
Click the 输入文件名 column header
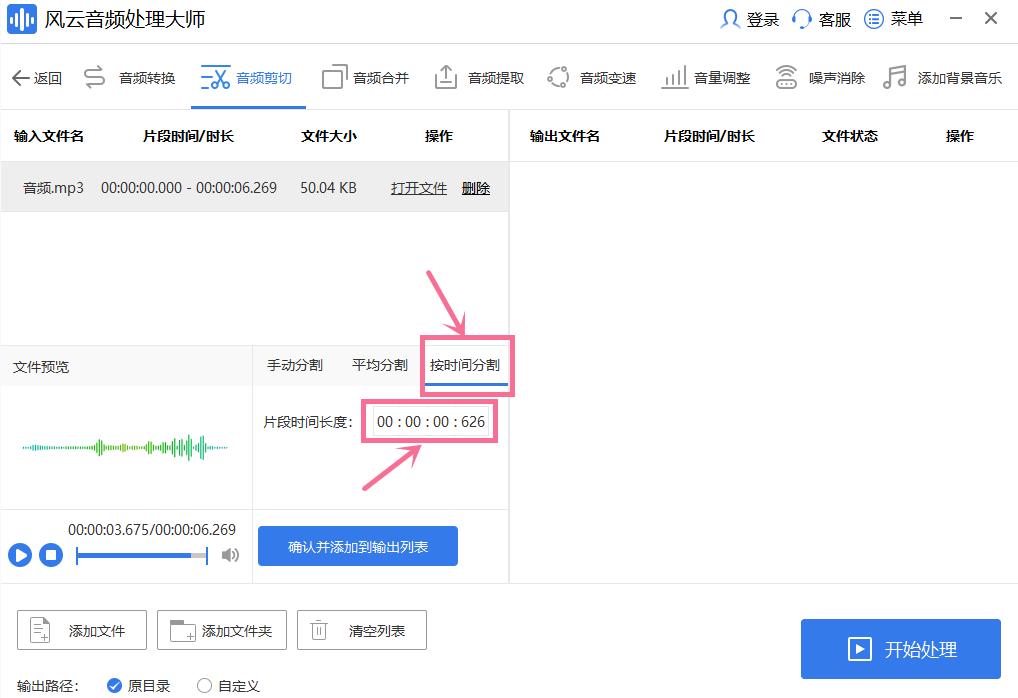coord(49,136)
